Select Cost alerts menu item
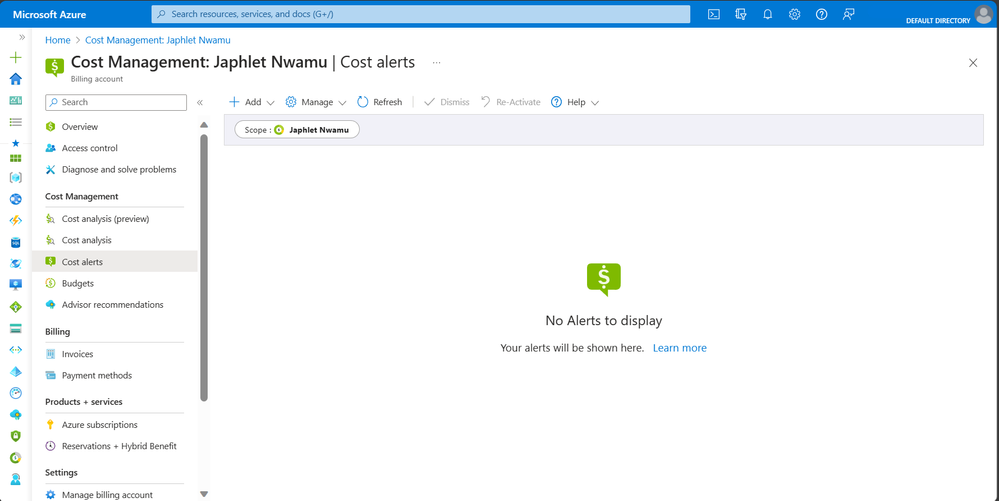 tap(115, 262)
